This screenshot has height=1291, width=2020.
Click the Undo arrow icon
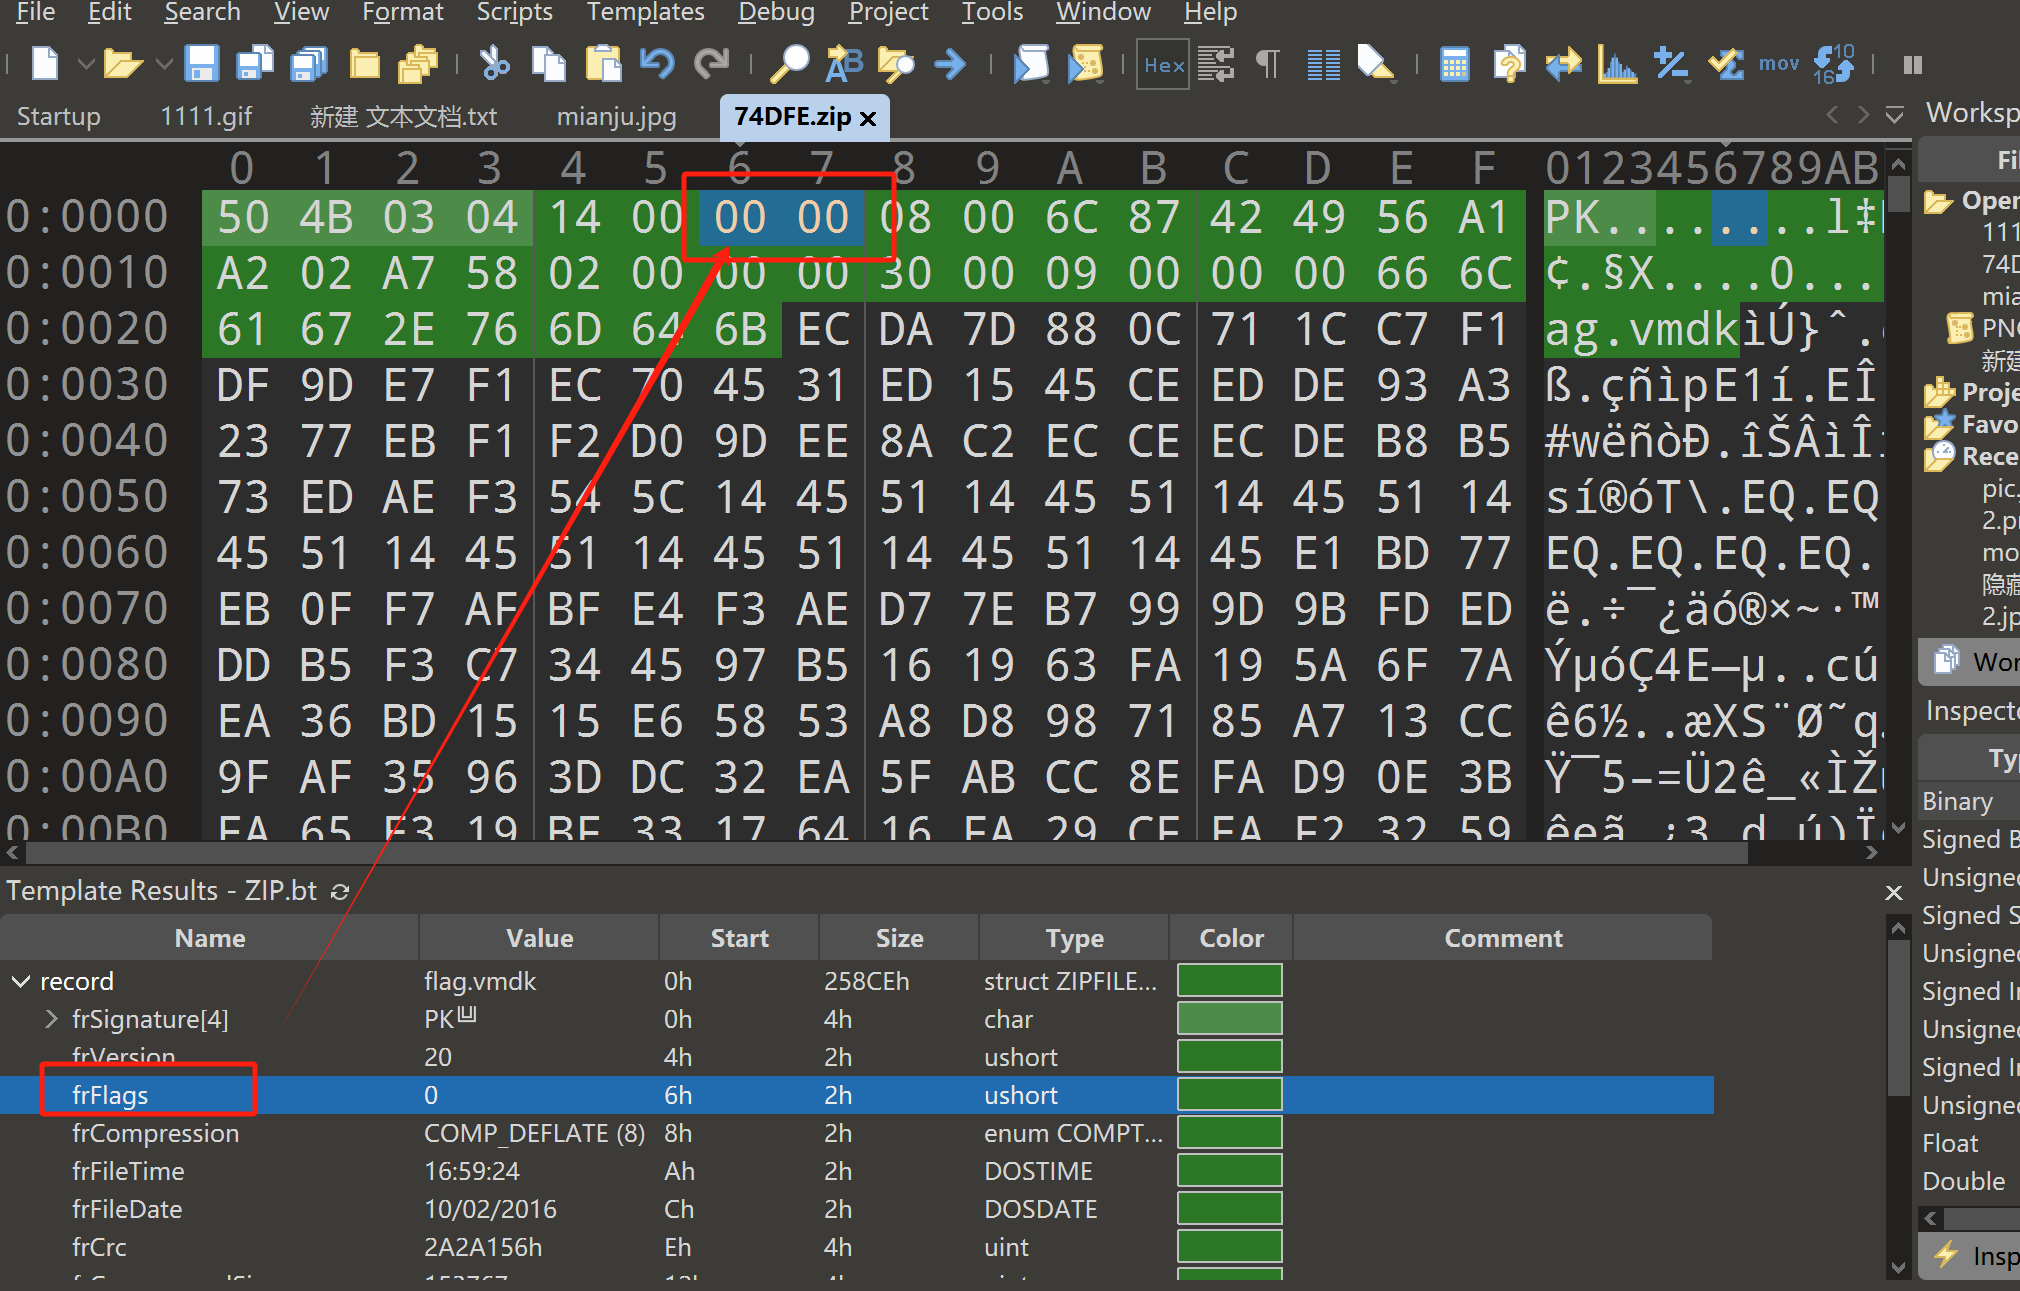(657, 65)
